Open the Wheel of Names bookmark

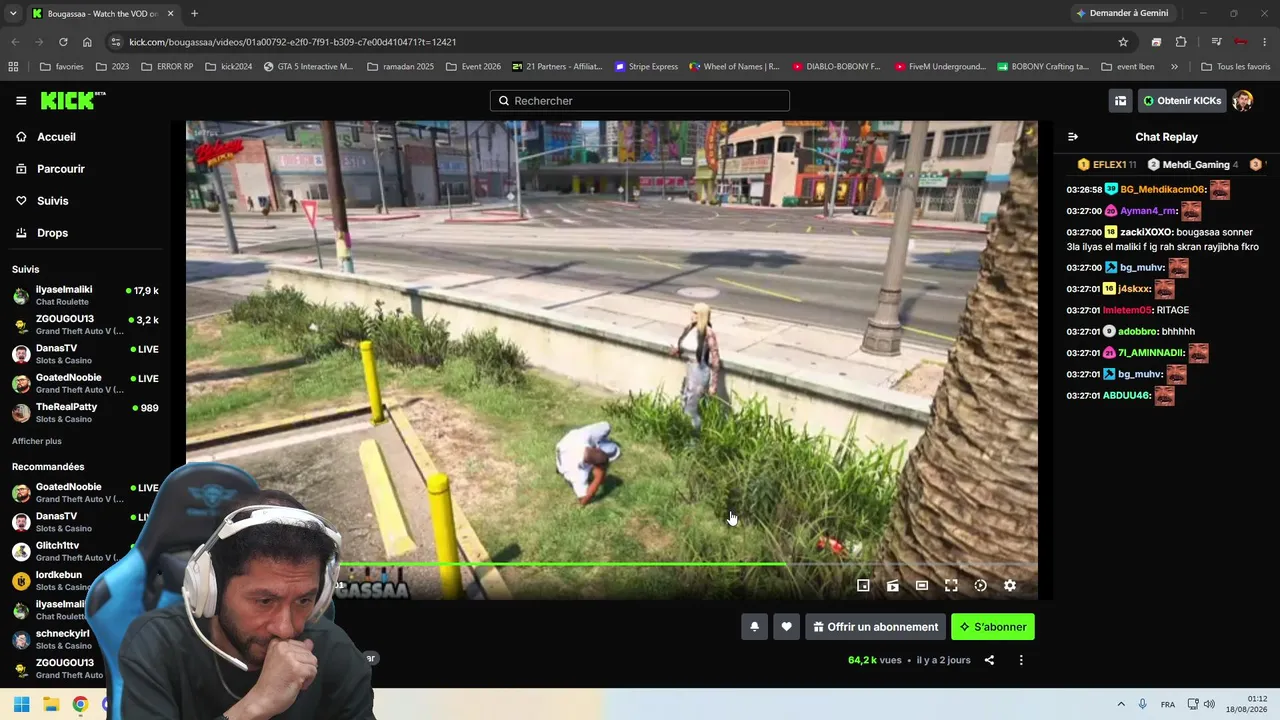pyautogui.click(x=733, y=67)
